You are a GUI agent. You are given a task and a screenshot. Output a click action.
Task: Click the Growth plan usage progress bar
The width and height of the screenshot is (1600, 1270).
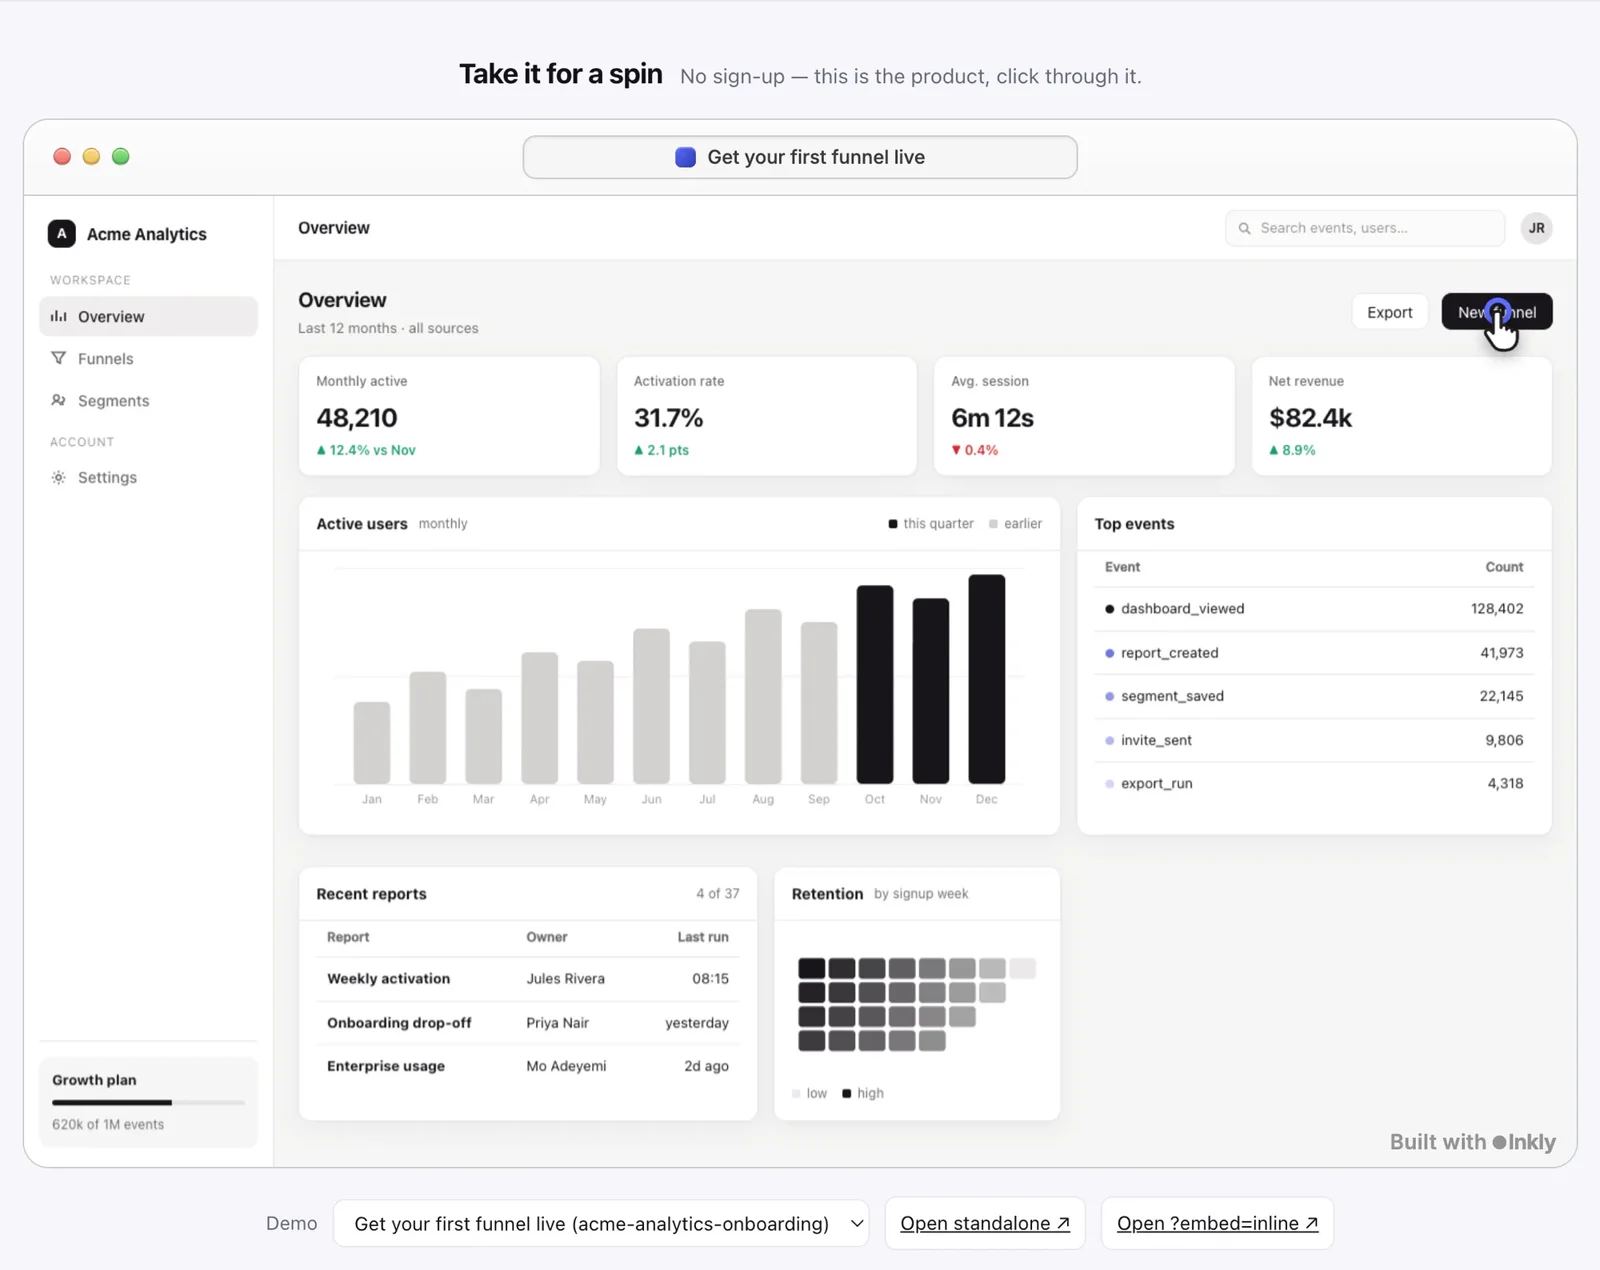point(148,1102)
